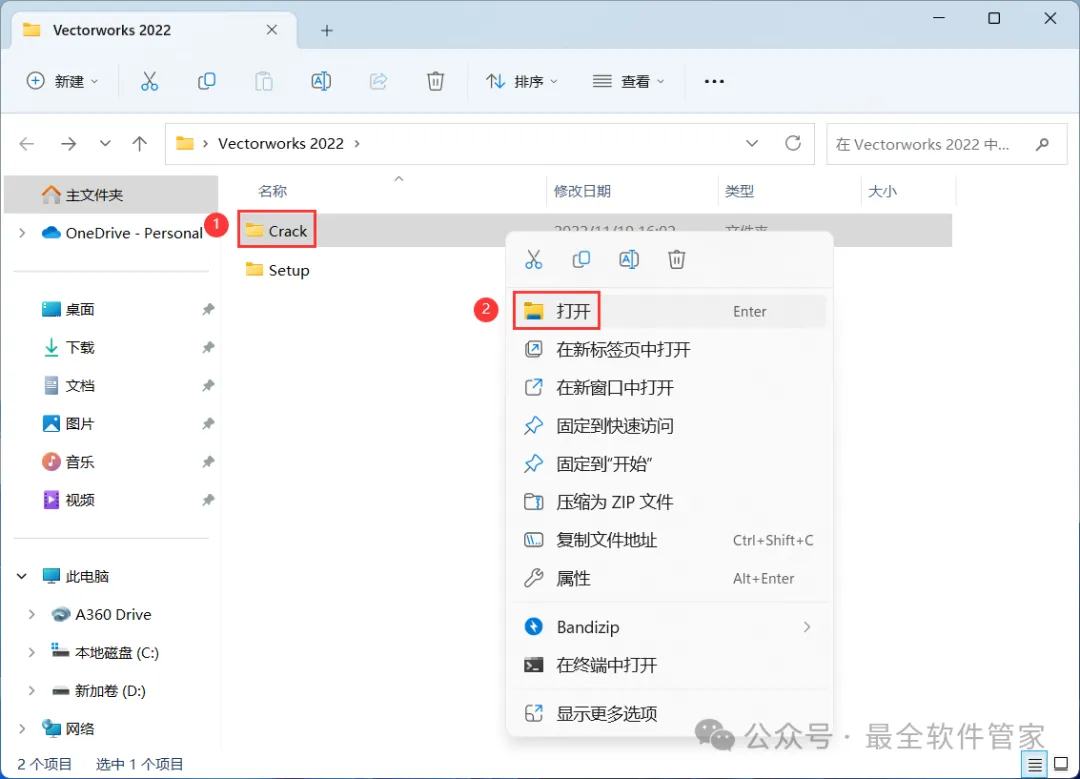This screenshot has height=779, width=1080.
Task: Choose 在新标签页中打开 menu item
Action: [x=669, y=349]
